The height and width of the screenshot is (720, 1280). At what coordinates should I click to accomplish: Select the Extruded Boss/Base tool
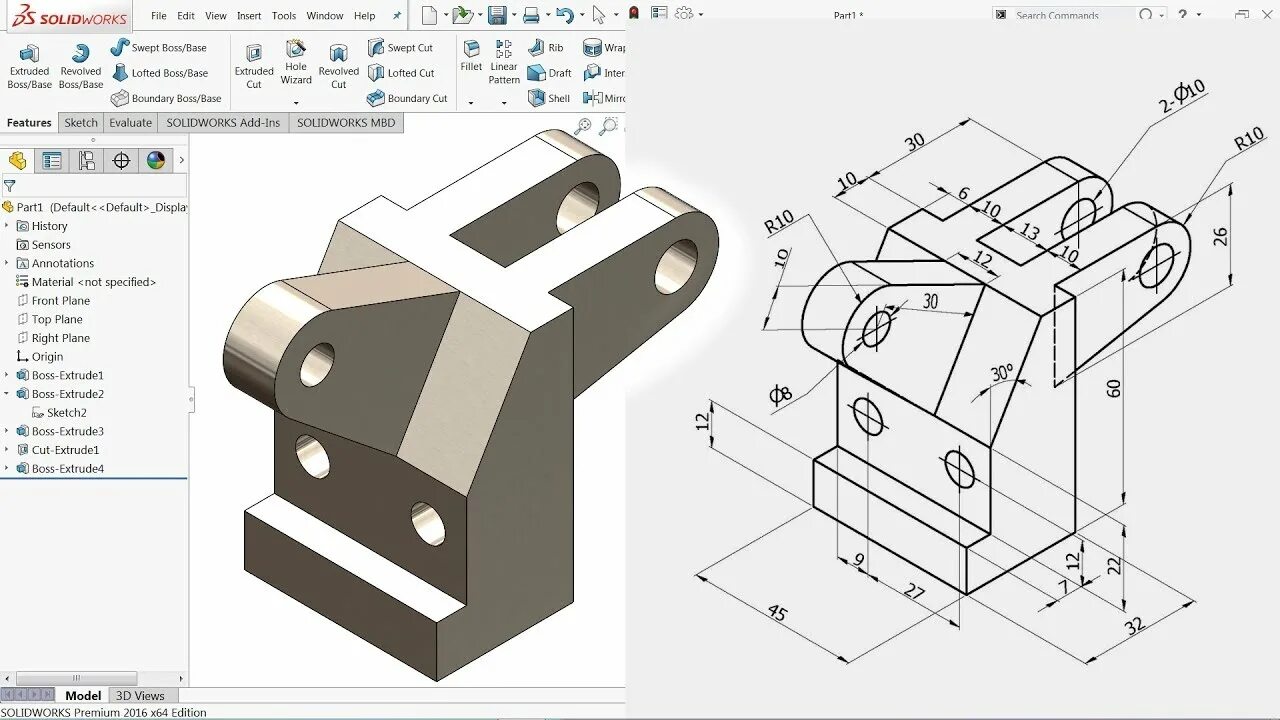point(29,67)
